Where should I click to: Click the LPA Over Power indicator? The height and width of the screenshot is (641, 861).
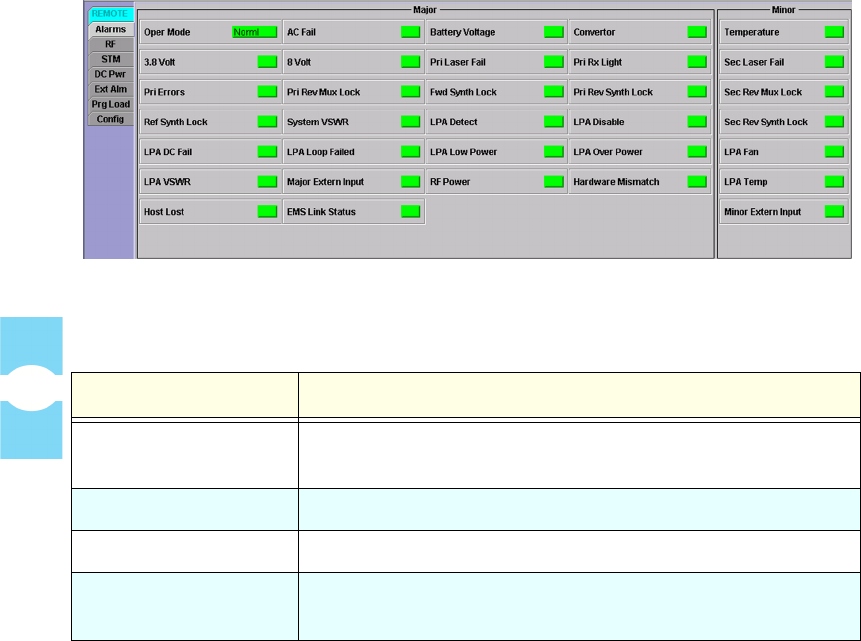pyautogui.click(x=697, y=152)
